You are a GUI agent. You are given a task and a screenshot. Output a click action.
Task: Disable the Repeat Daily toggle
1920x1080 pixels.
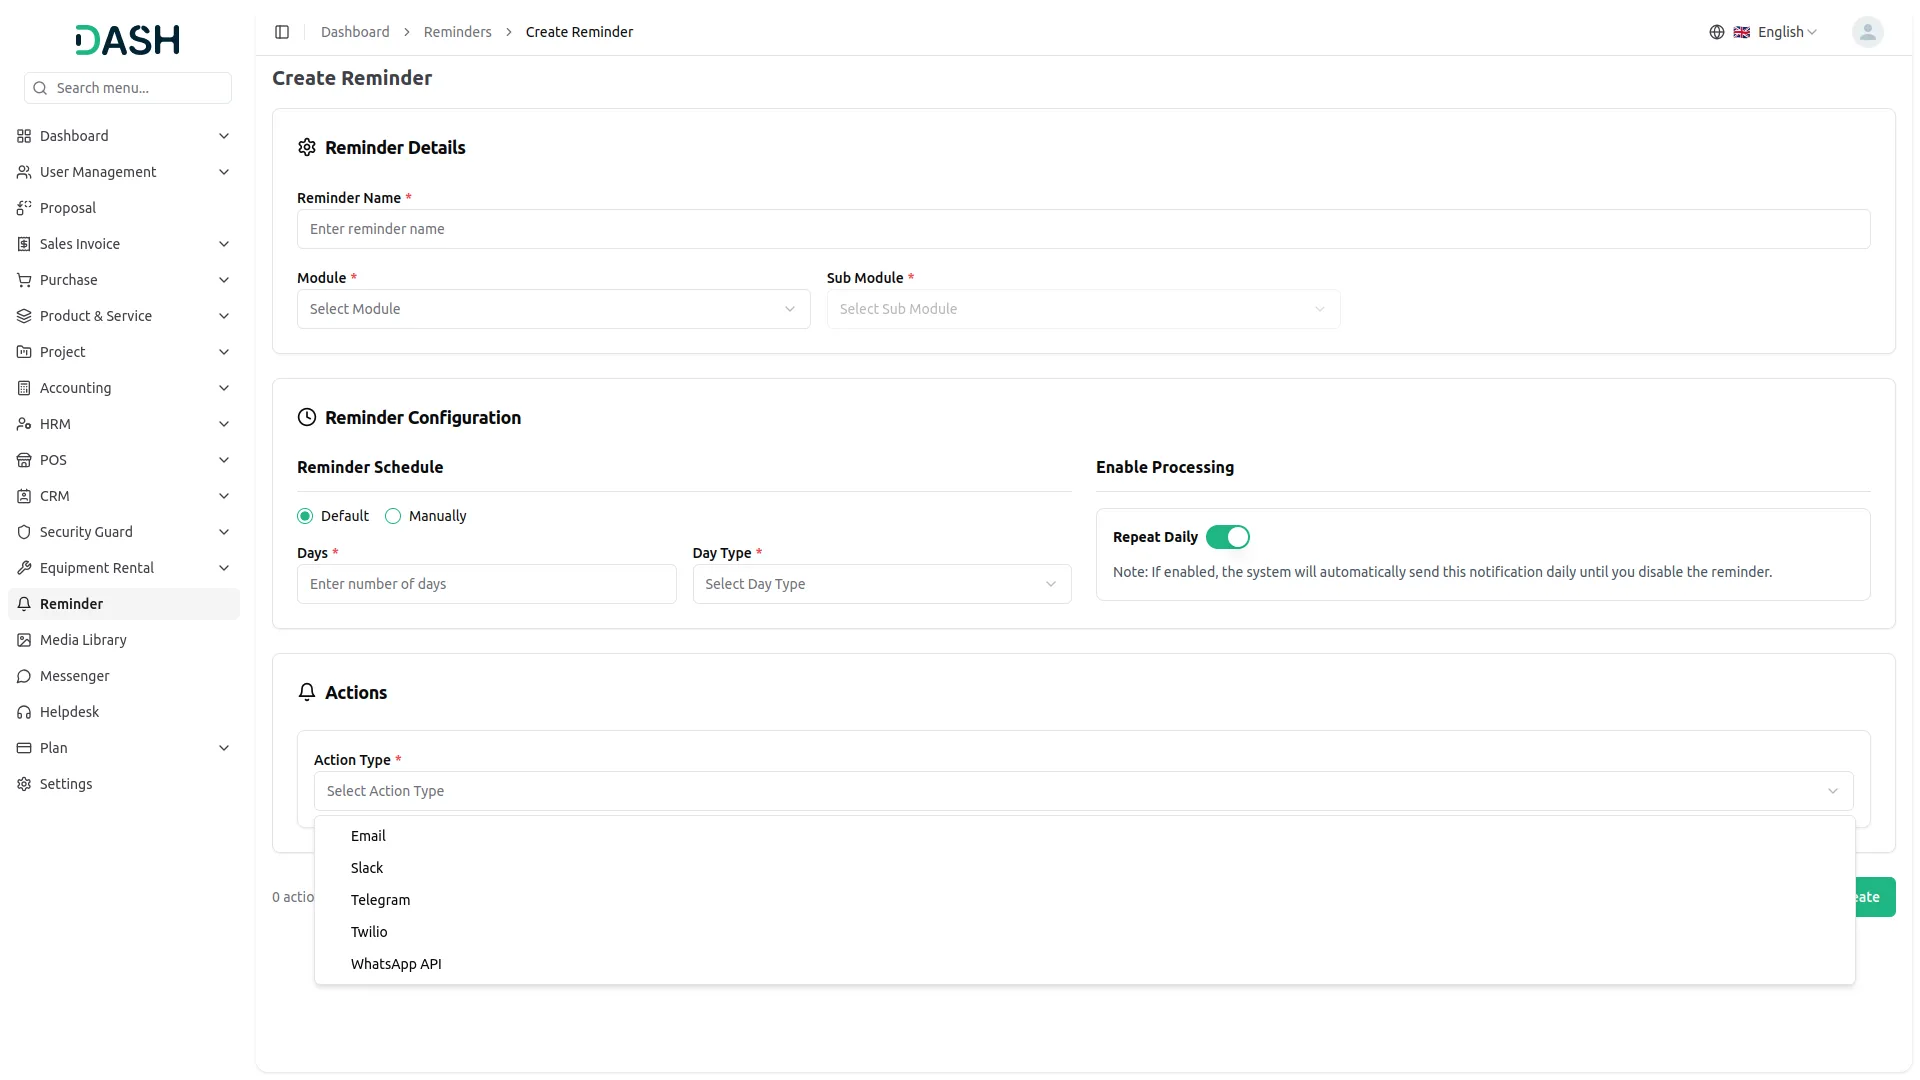tap(1227, 537)
